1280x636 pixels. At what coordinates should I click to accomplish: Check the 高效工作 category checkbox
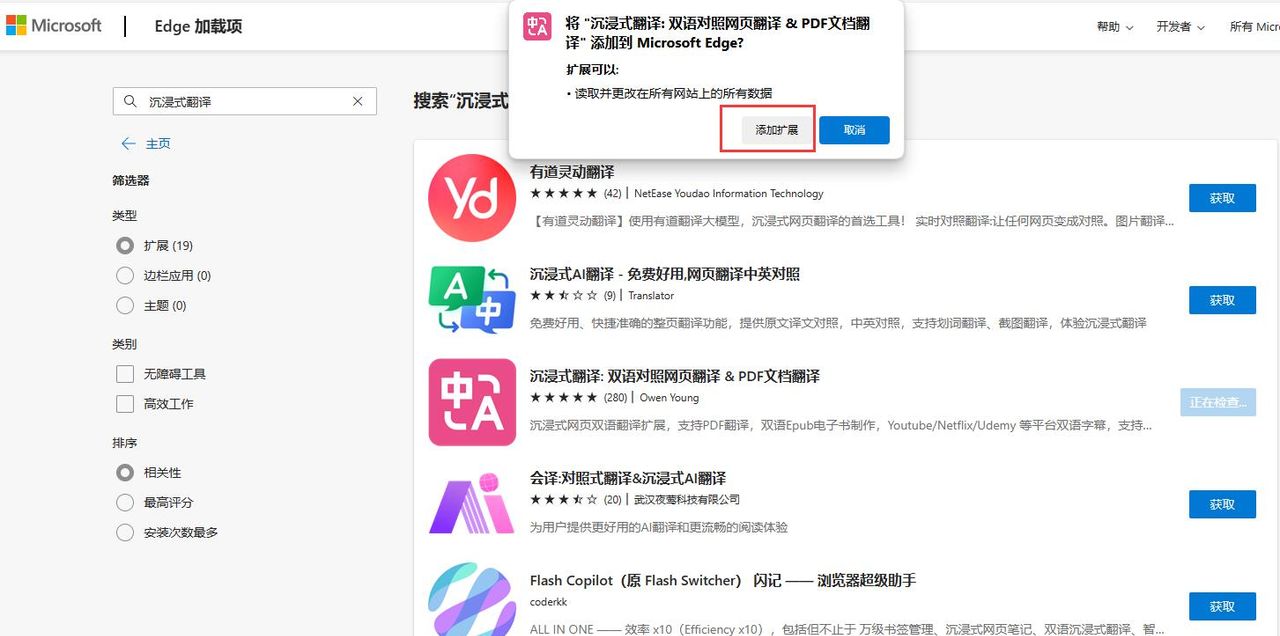point(125,404)
